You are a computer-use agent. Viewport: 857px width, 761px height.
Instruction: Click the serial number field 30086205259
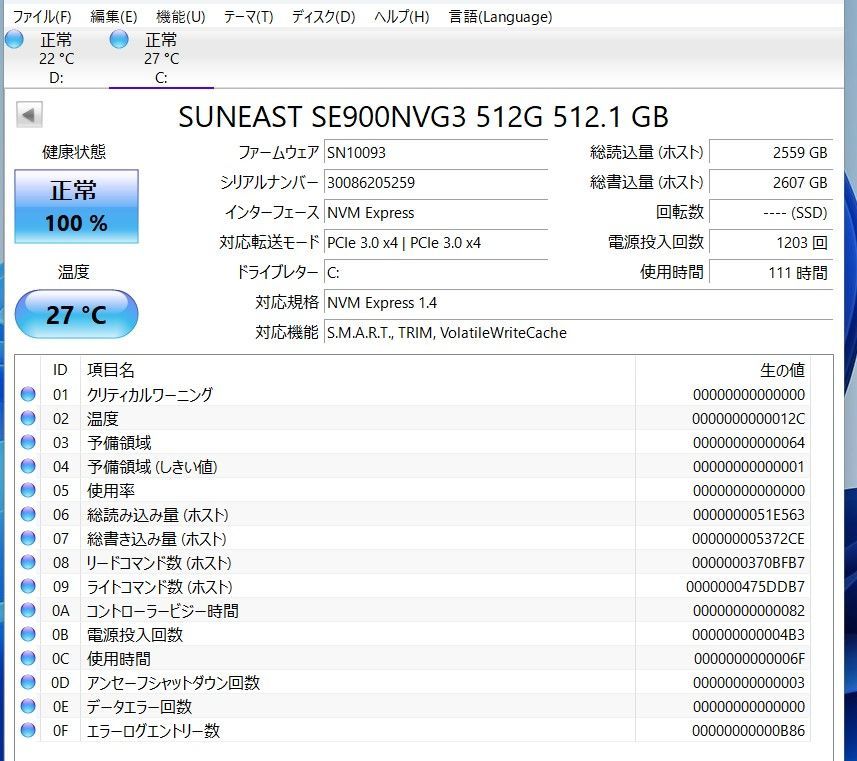pos(436,183)
